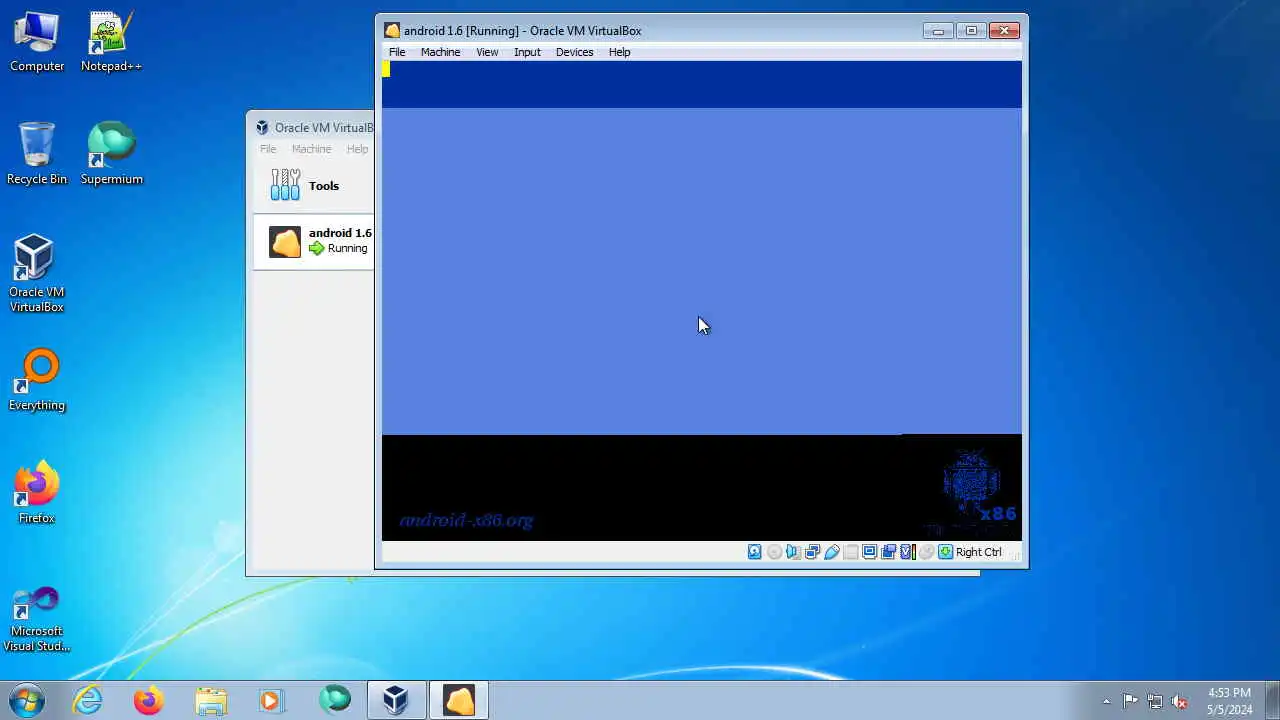Click the VirtualBox icon in VM title bar

point(392,31)
